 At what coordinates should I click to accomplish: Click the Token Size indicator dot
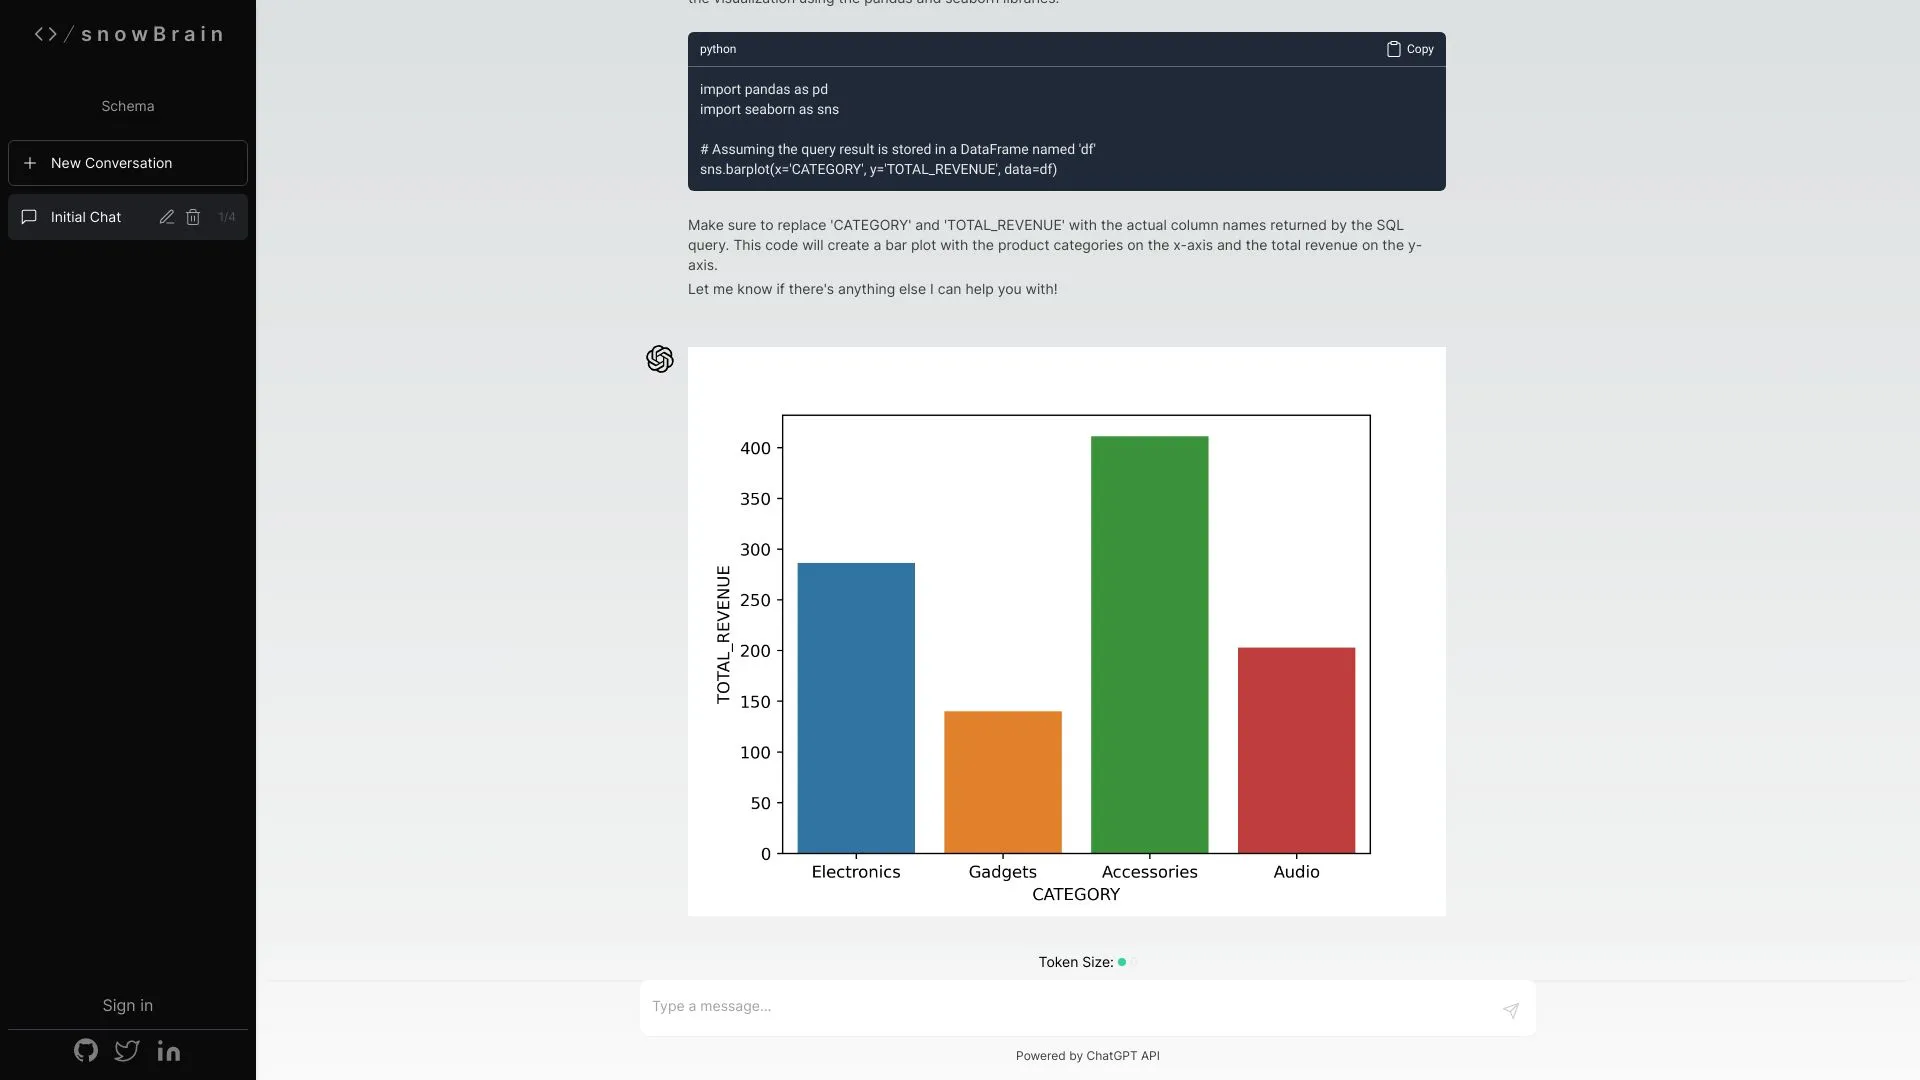click(1122, 962)
